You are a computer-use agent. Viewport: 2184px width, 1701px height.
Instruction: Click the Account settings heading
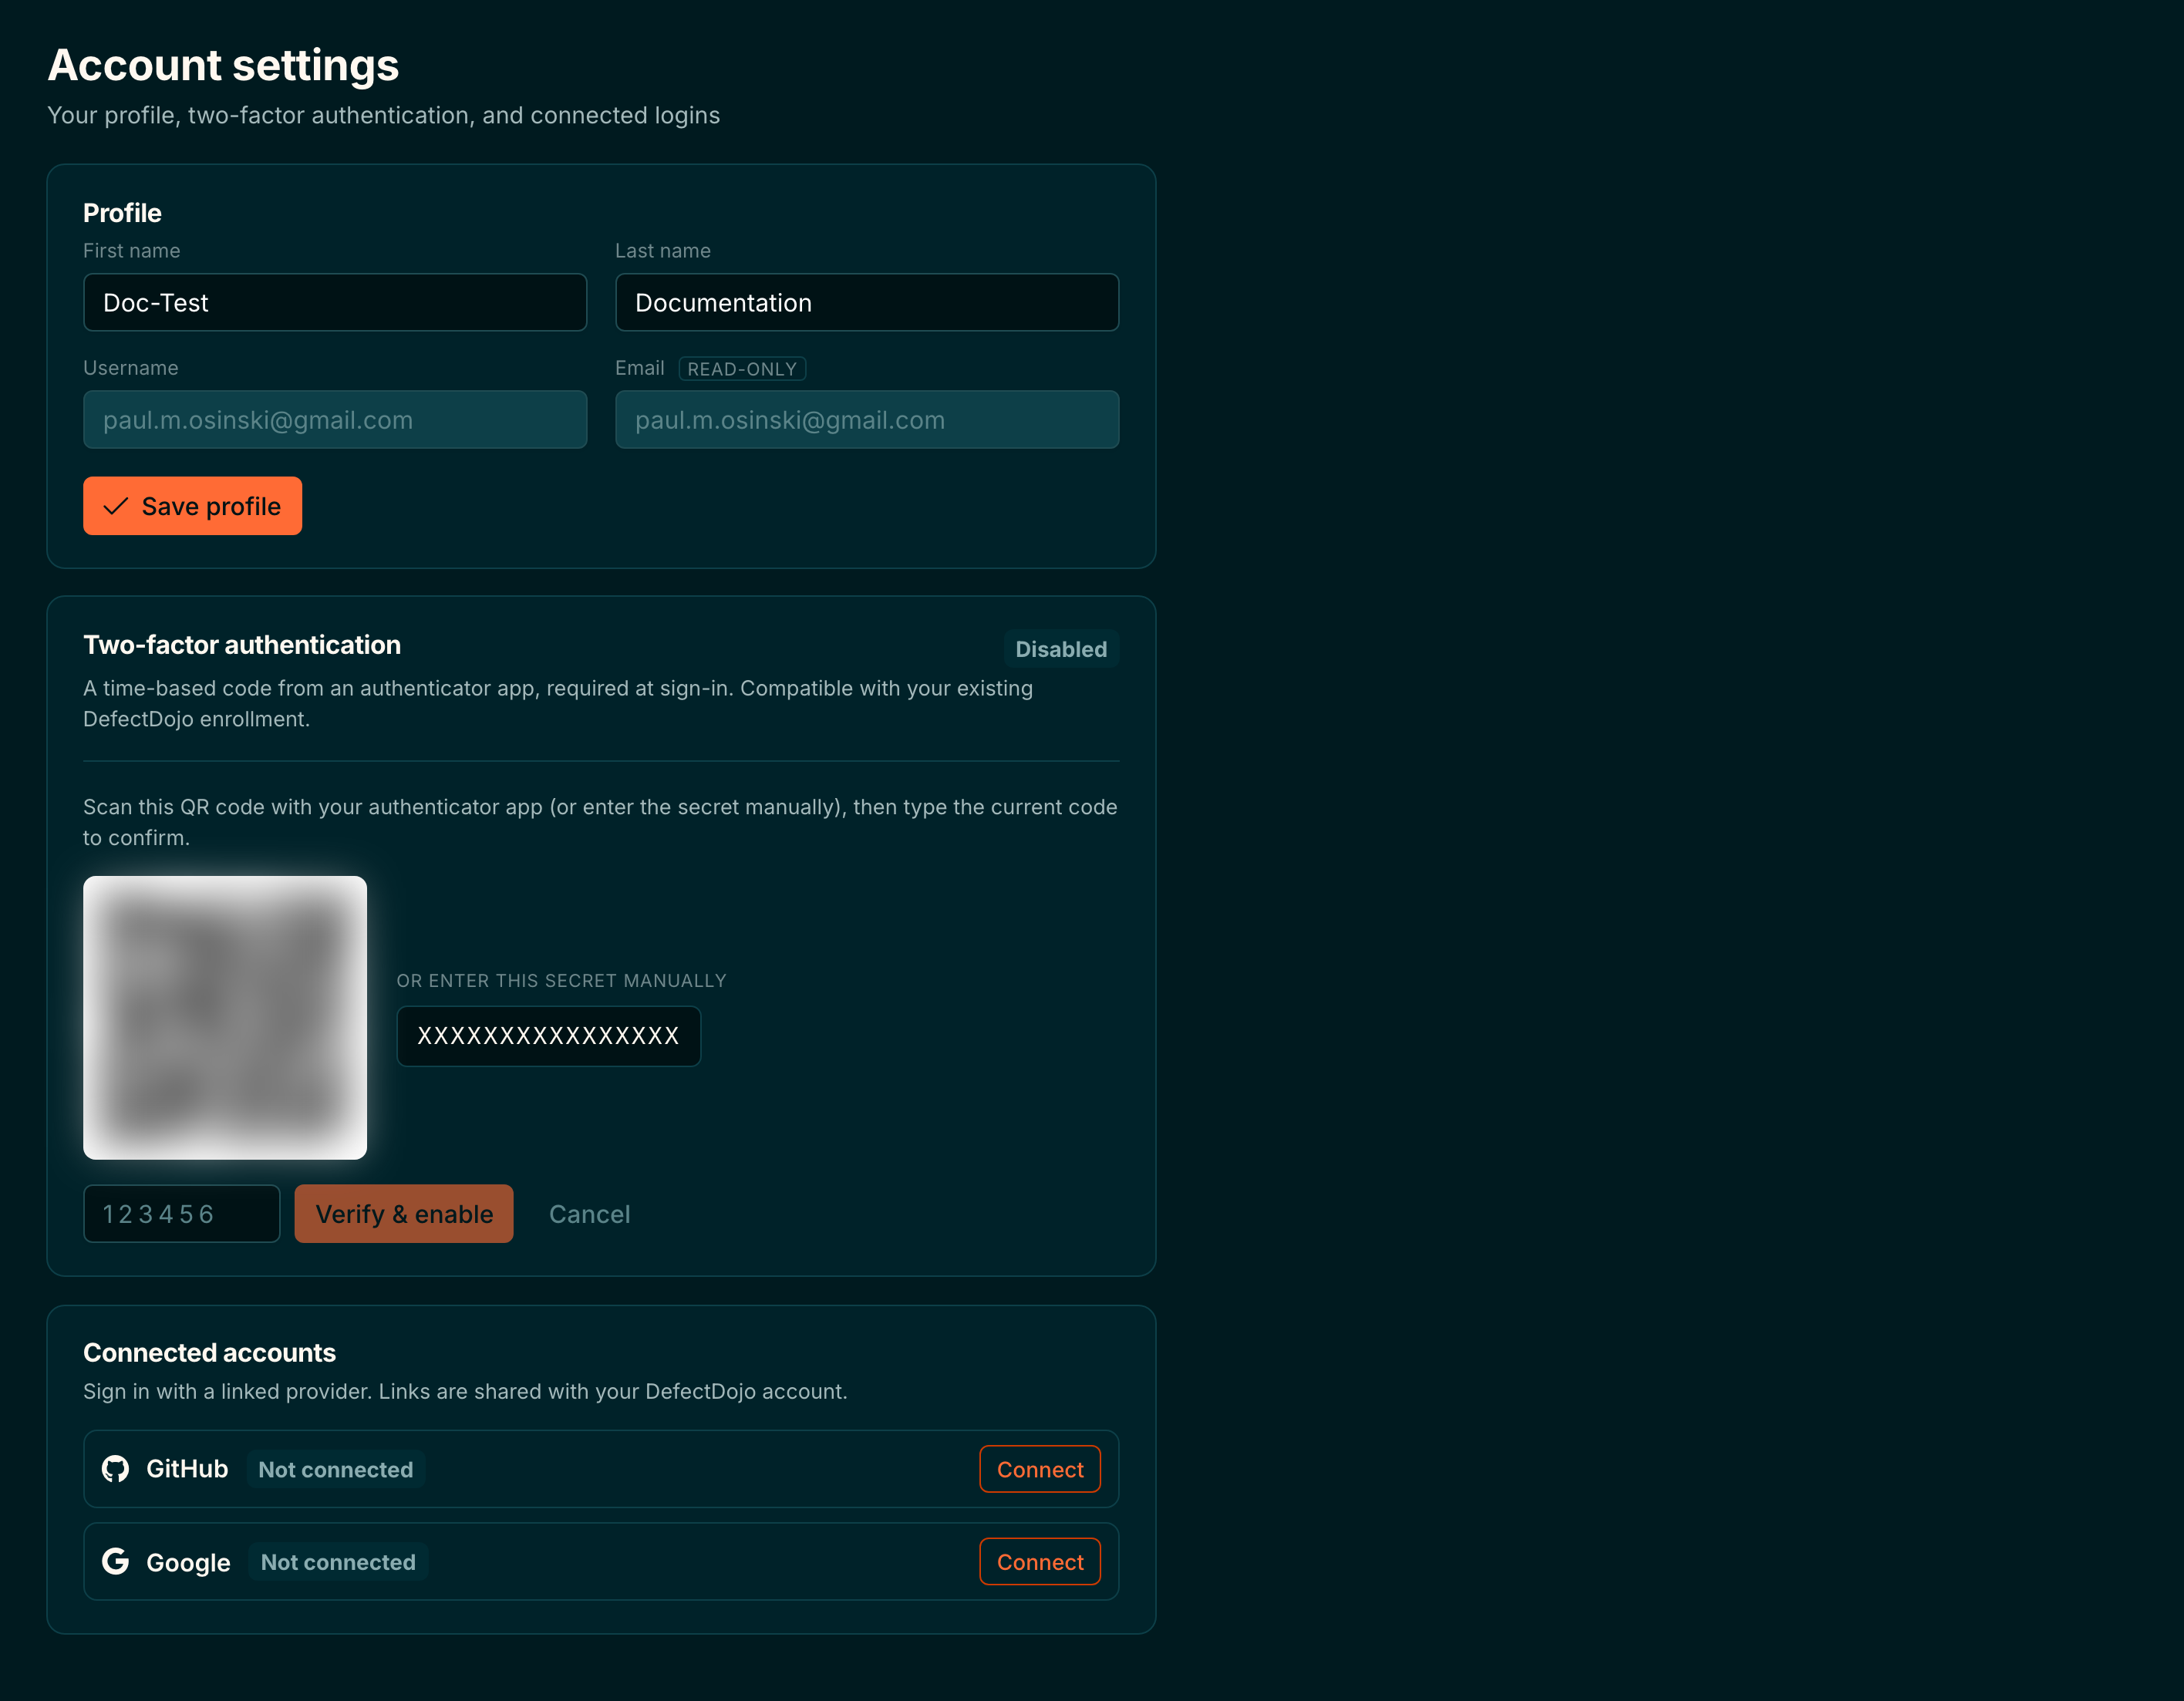pos(223,65)
